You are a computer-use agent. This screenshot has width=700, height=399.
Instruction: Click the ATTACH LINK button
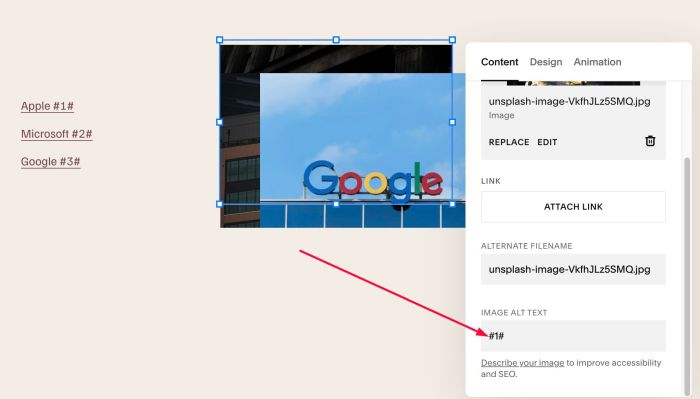pyautogui.click(x=573, y=207)
